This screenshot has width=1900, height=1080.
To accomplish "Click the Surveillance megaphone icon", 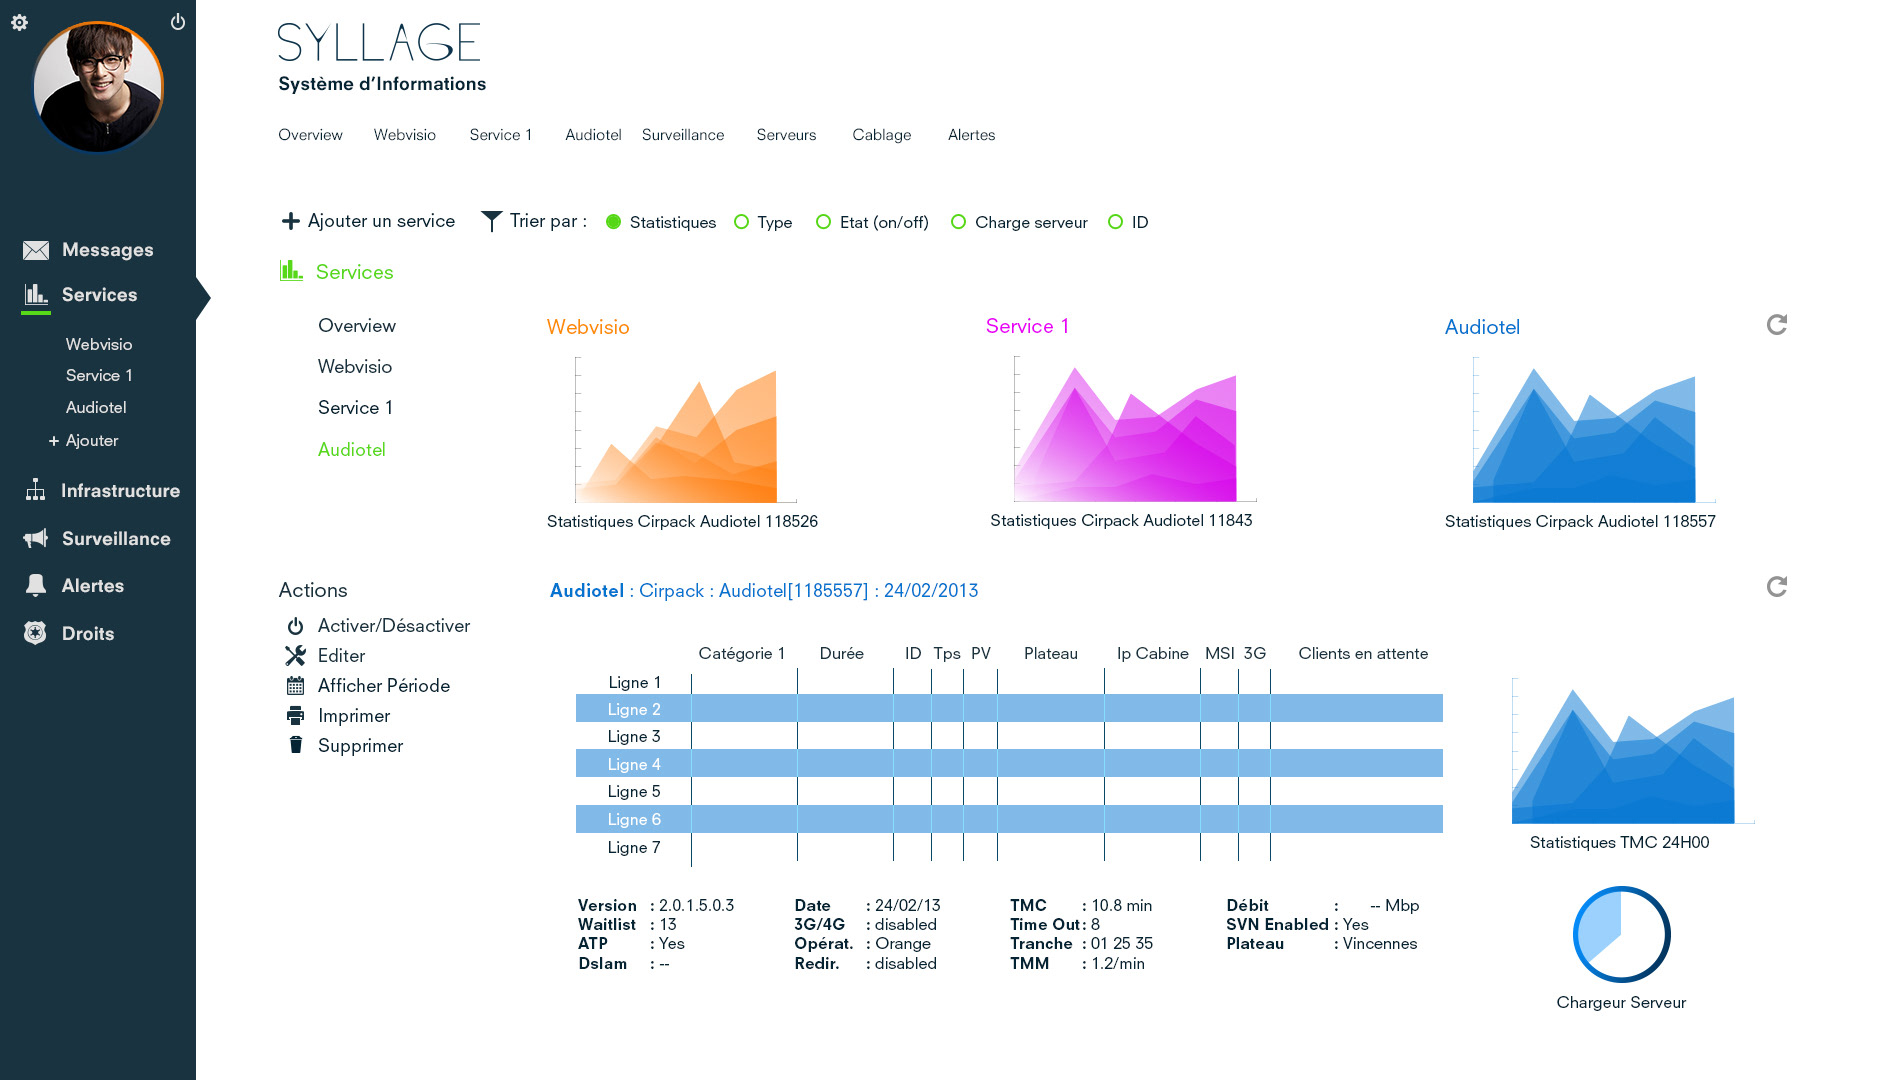I will coord(36,539).
